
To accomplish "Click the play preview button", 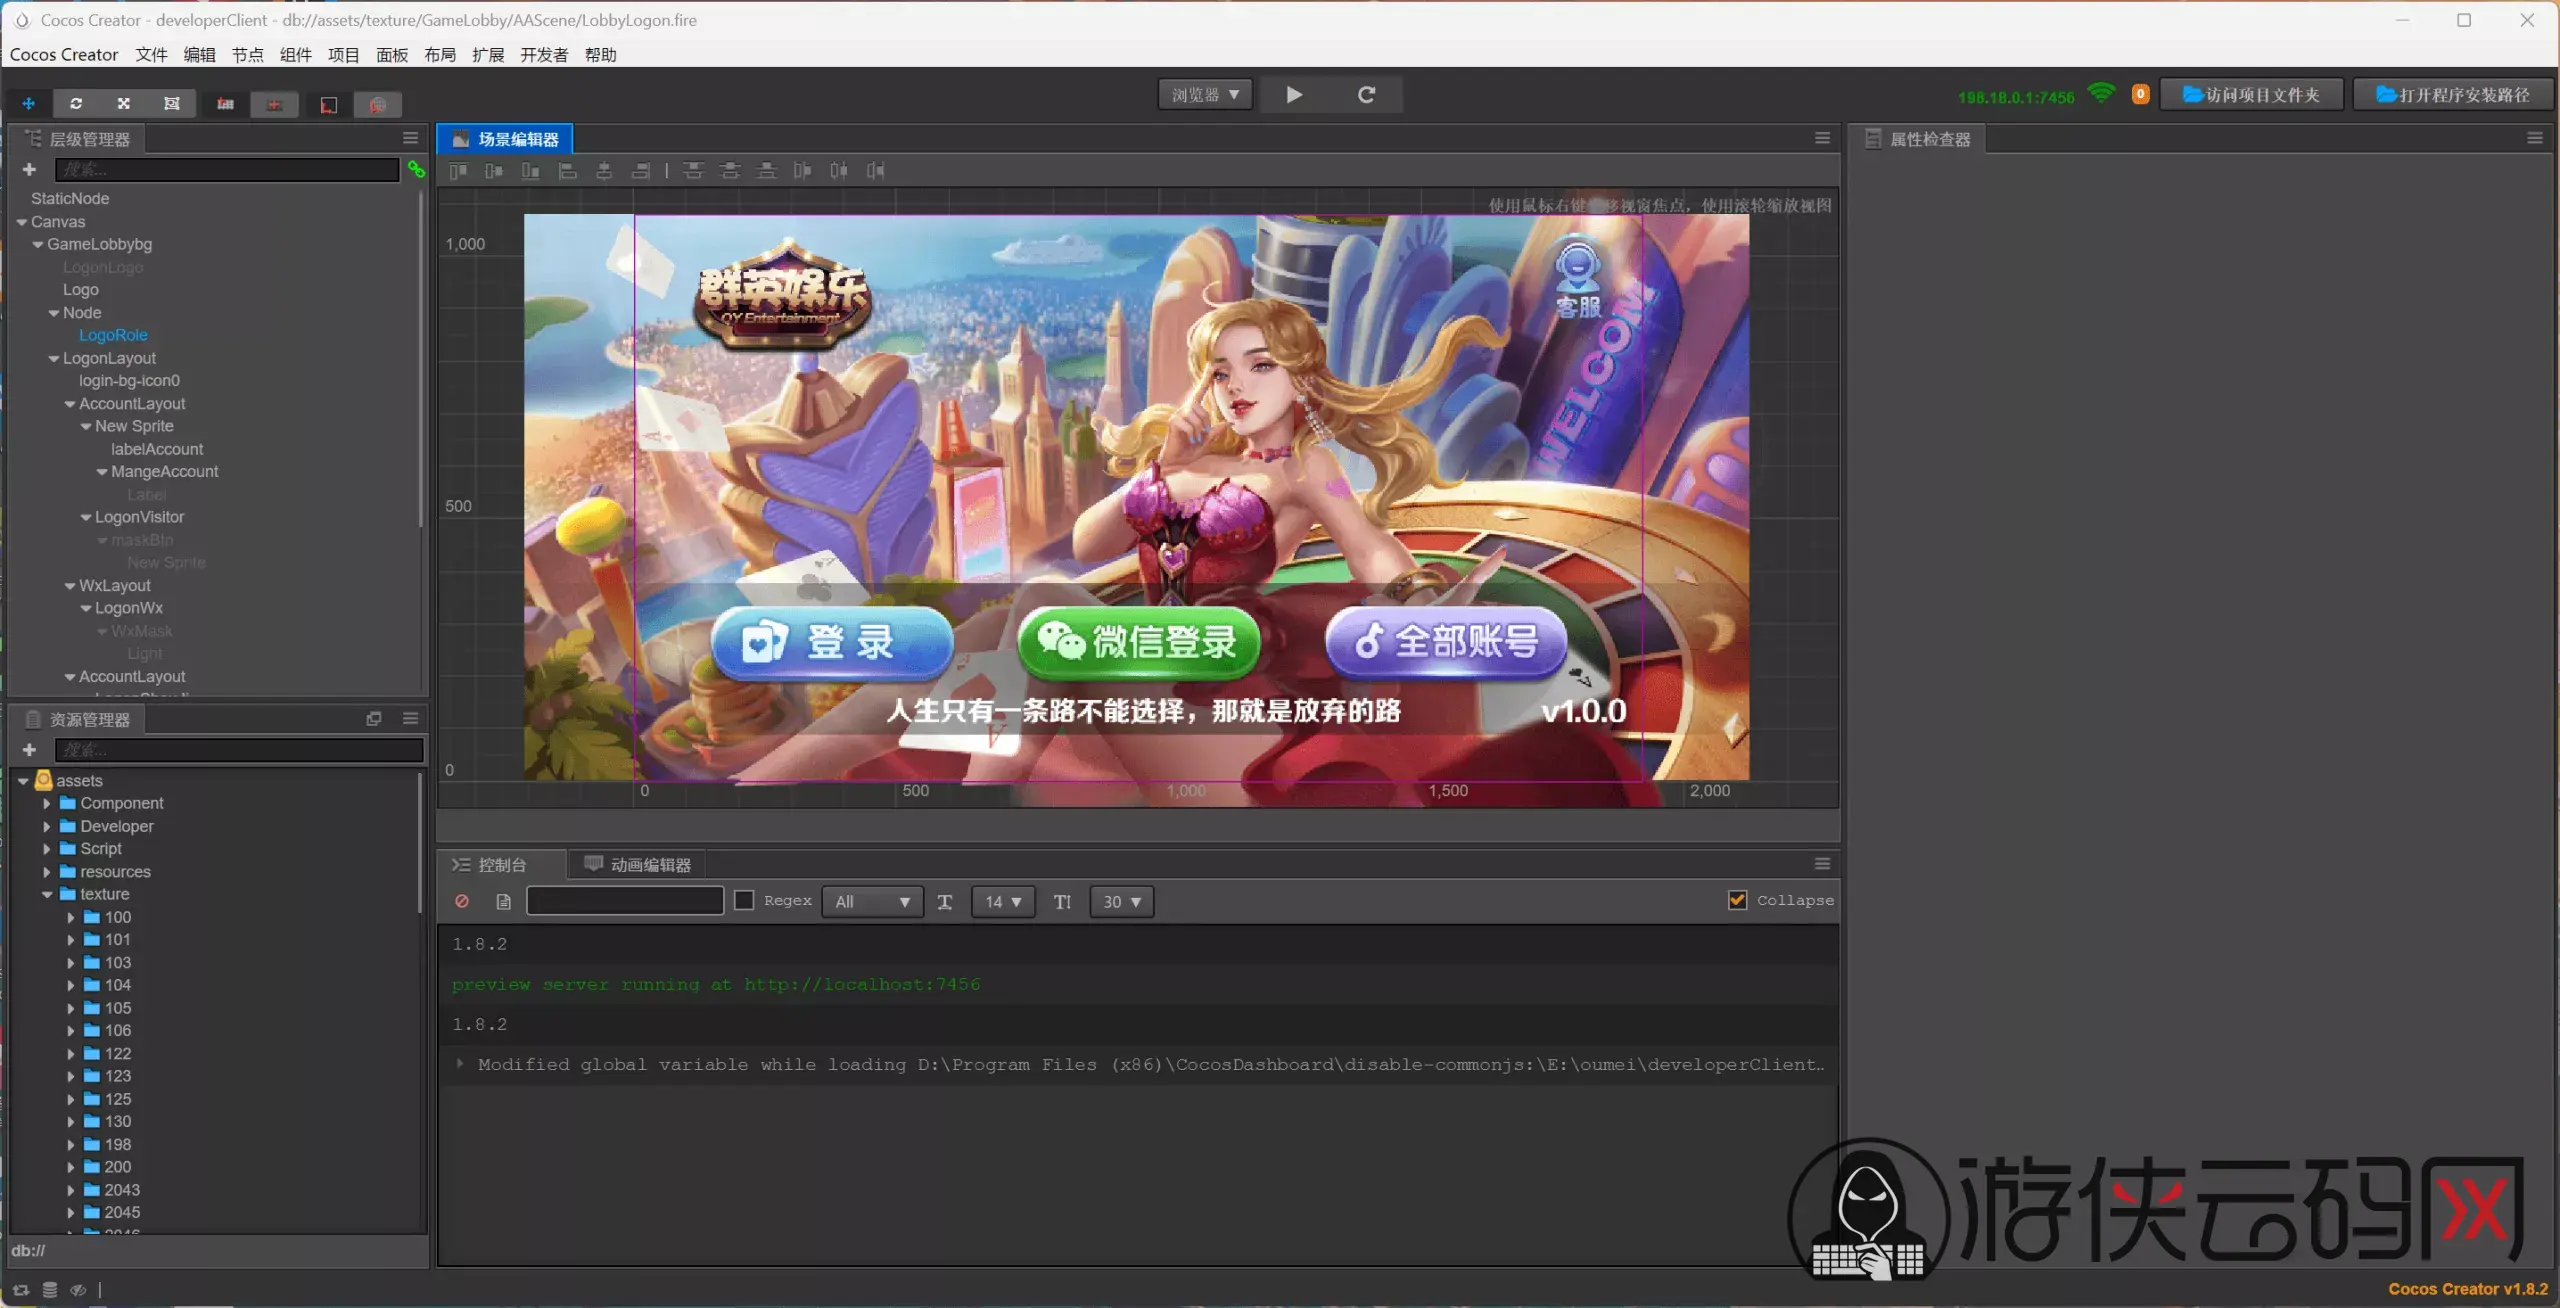I will tap(1294, 95).
